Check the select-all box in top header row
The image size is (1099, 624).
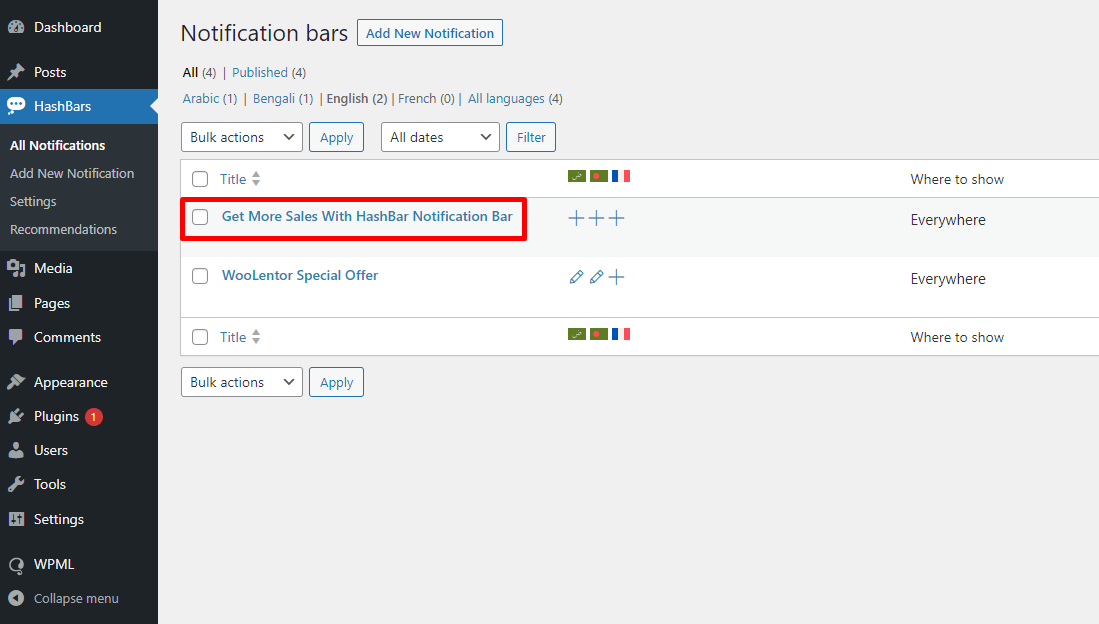200,179
